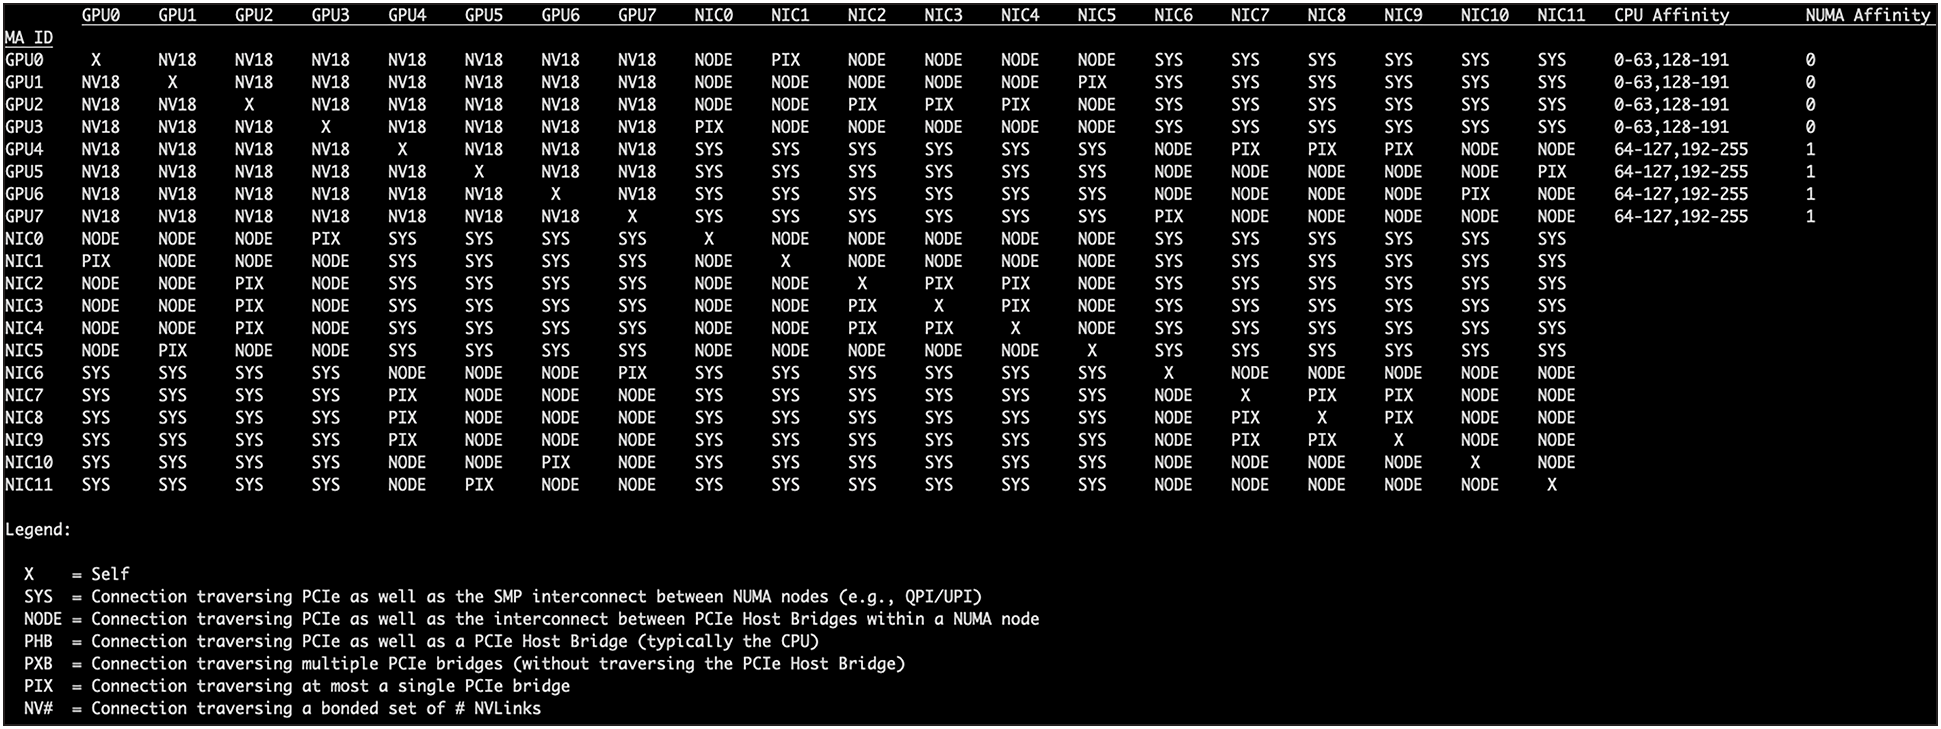The width and height of the screenshot is (1941, 729).
Task: Click PIX in NIC5 row under GPU1
Action: [172, 350]
